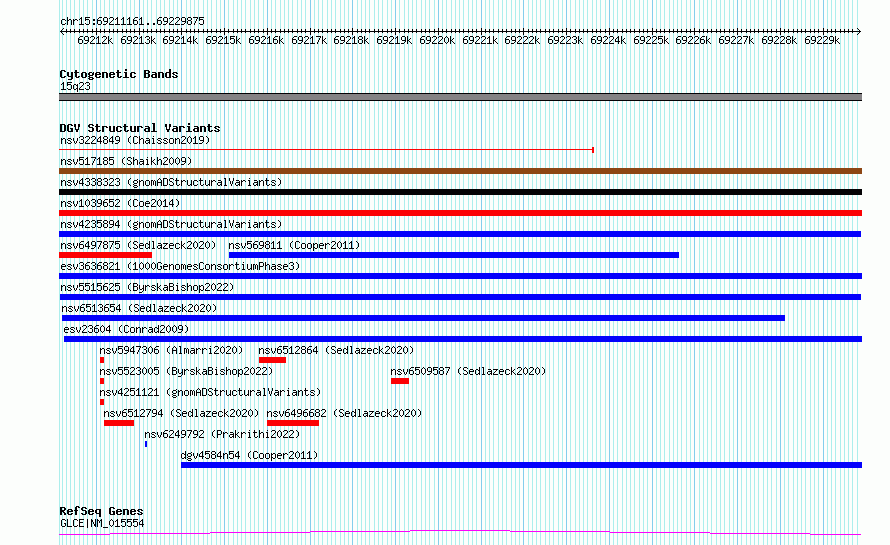Open the nsv4251121 gnomAD variant label
This screenshot has height=545, width=890.
click(x=210, y=392)
